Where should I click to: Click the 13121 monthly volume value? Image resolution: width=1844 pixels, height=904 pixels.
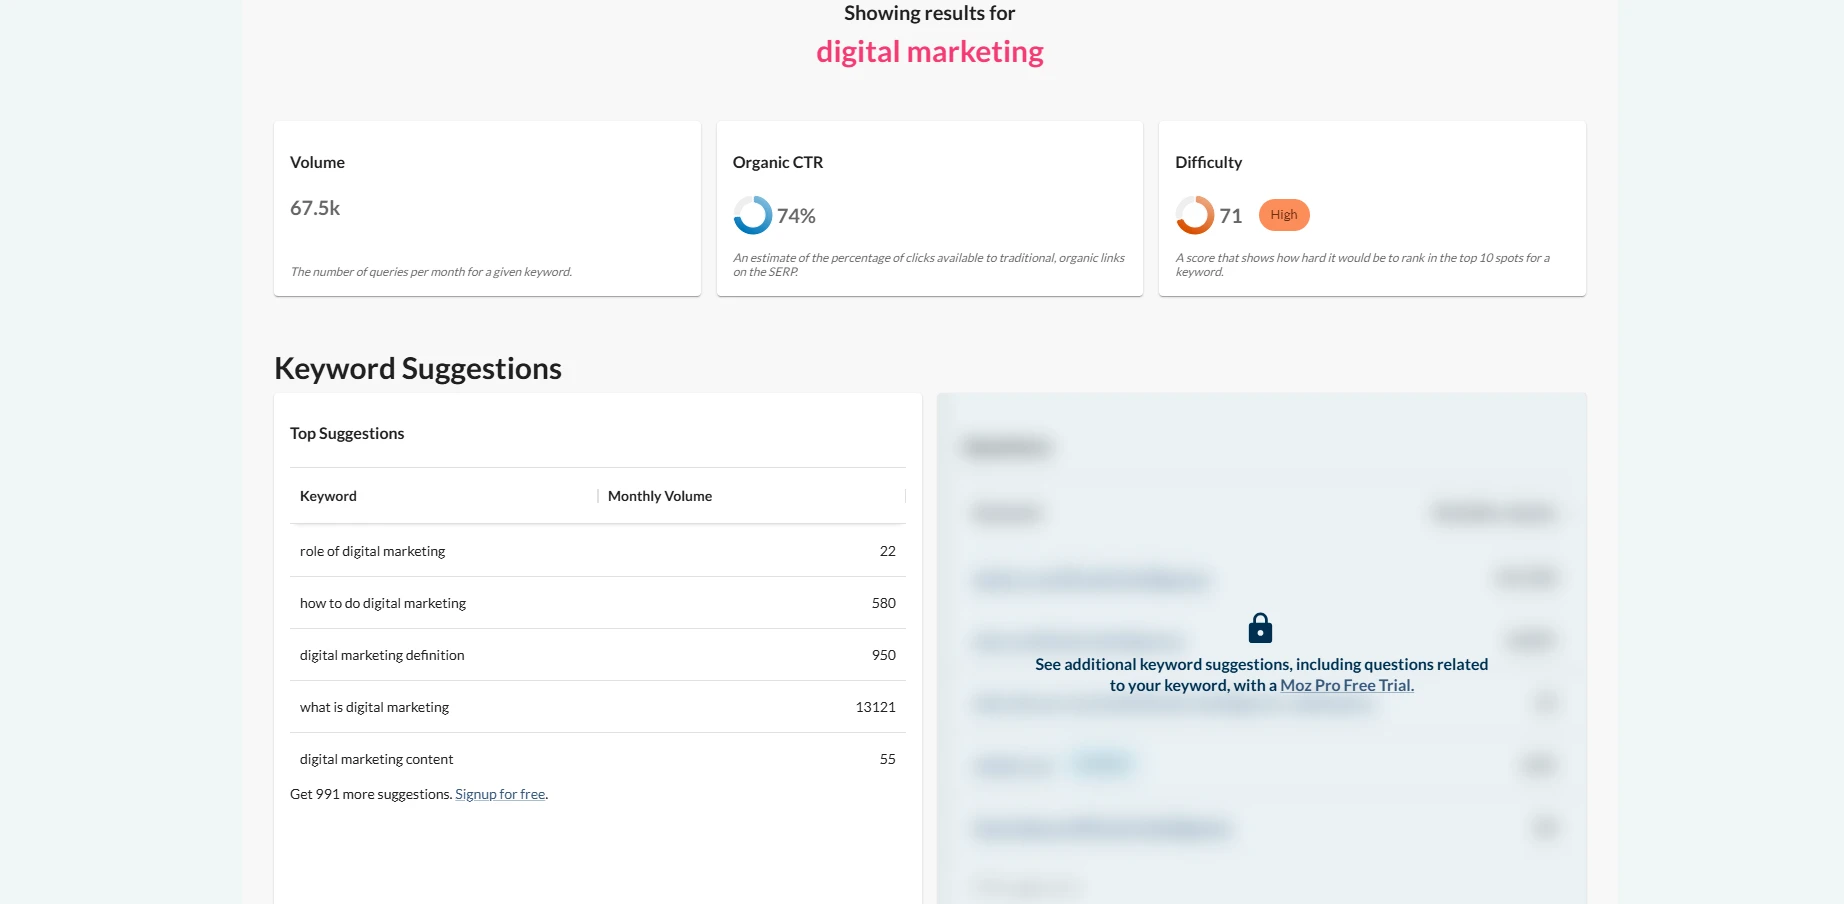coord(875,707)
